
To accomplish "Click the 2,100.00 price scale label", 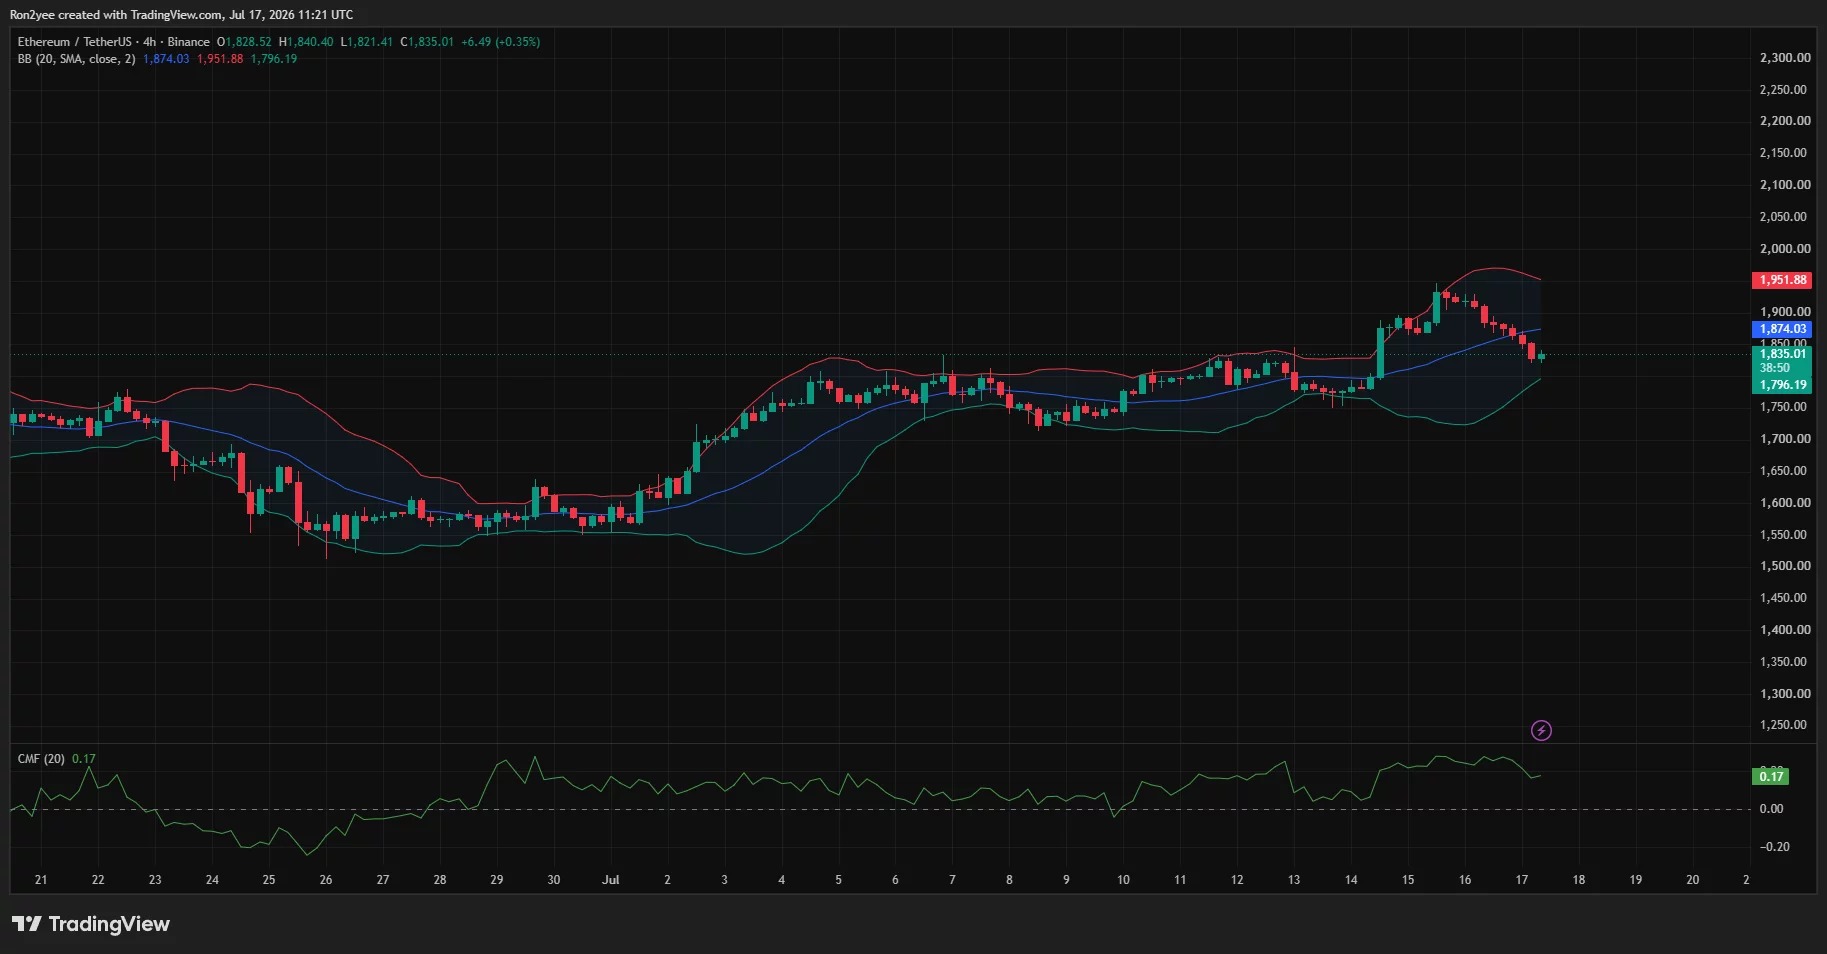I will [1785, 185].
